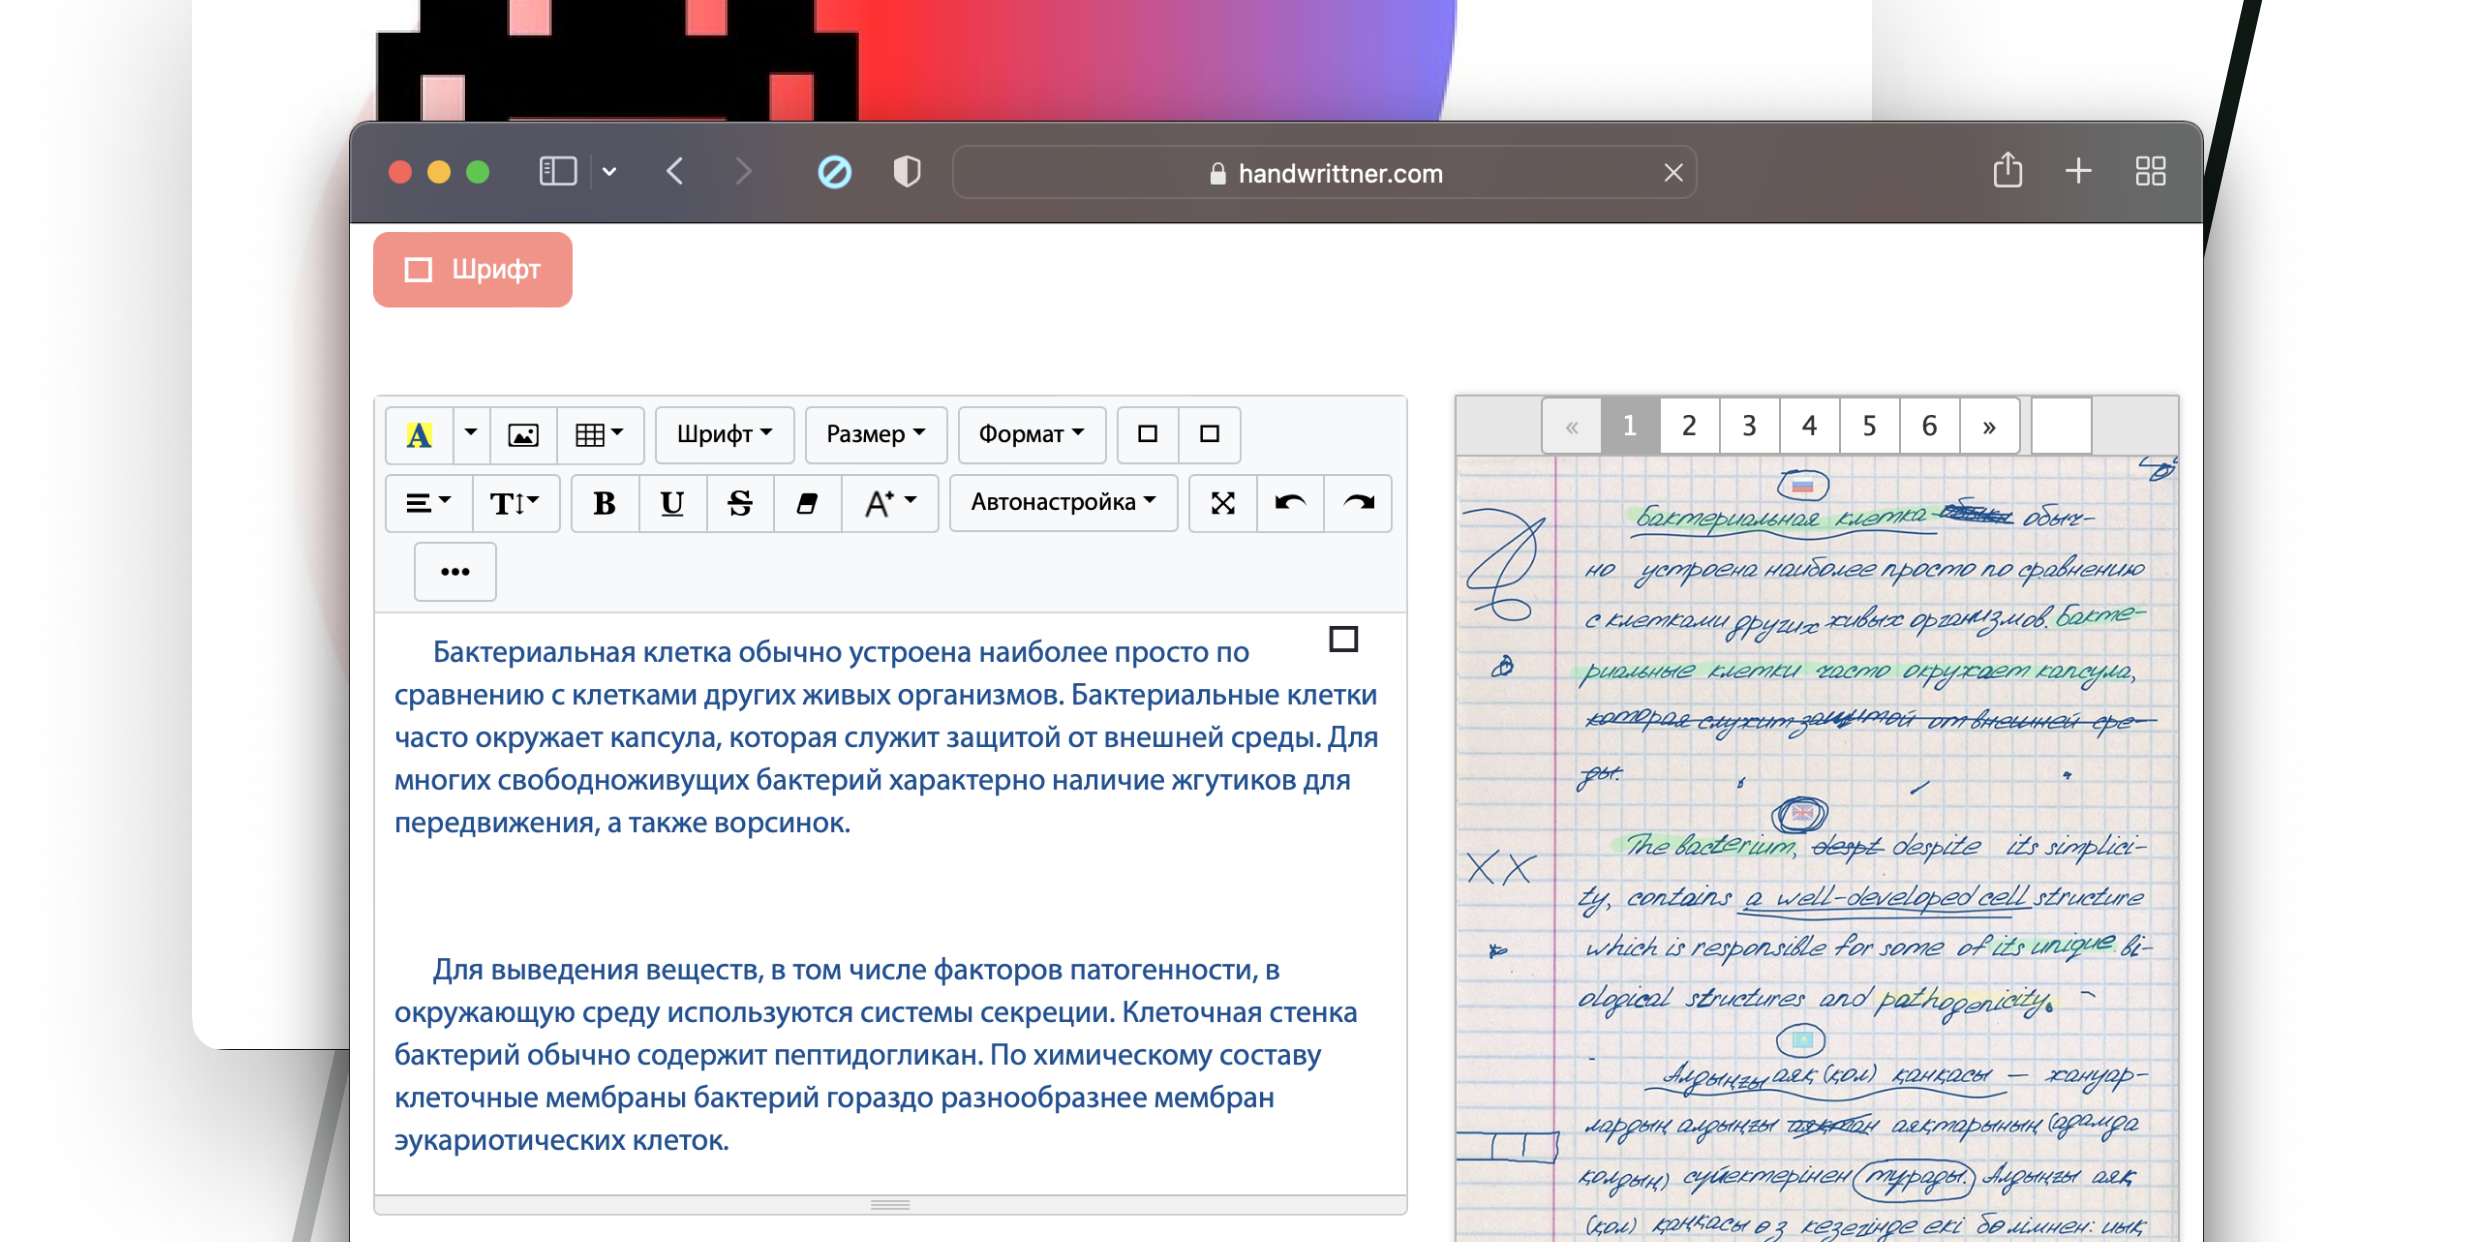Open the Шрифт dropdown in the toolbar

724,434
